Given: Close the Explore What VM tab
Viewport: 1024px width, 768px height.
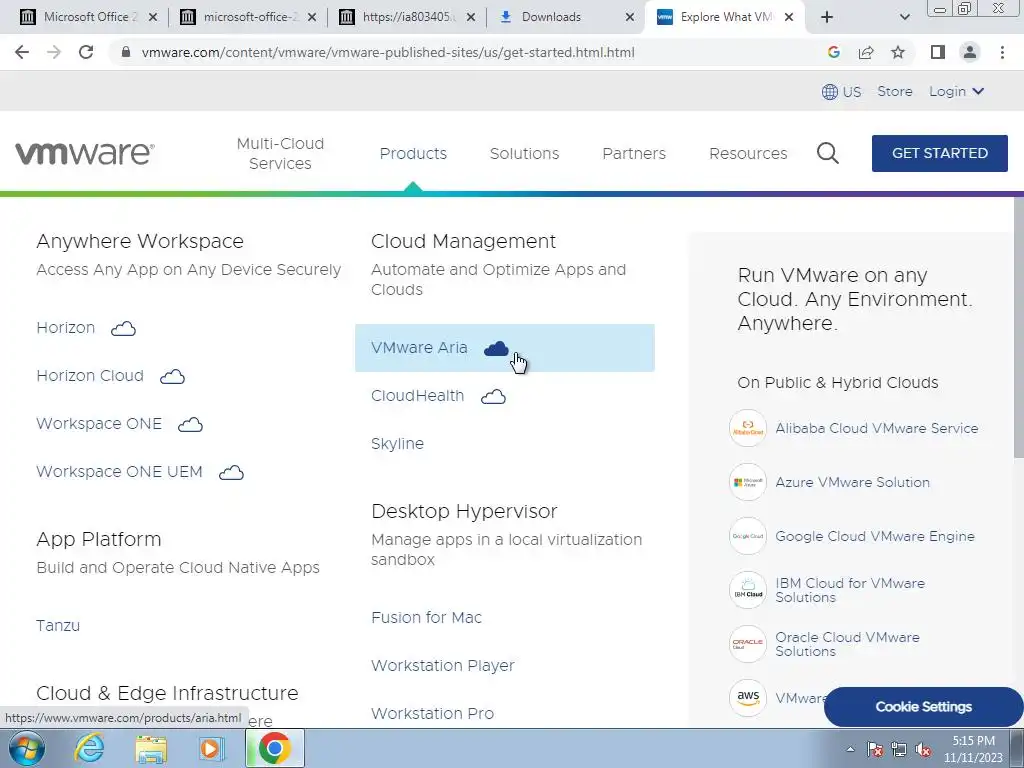Looking at the screenshot, I should [789, 17].
